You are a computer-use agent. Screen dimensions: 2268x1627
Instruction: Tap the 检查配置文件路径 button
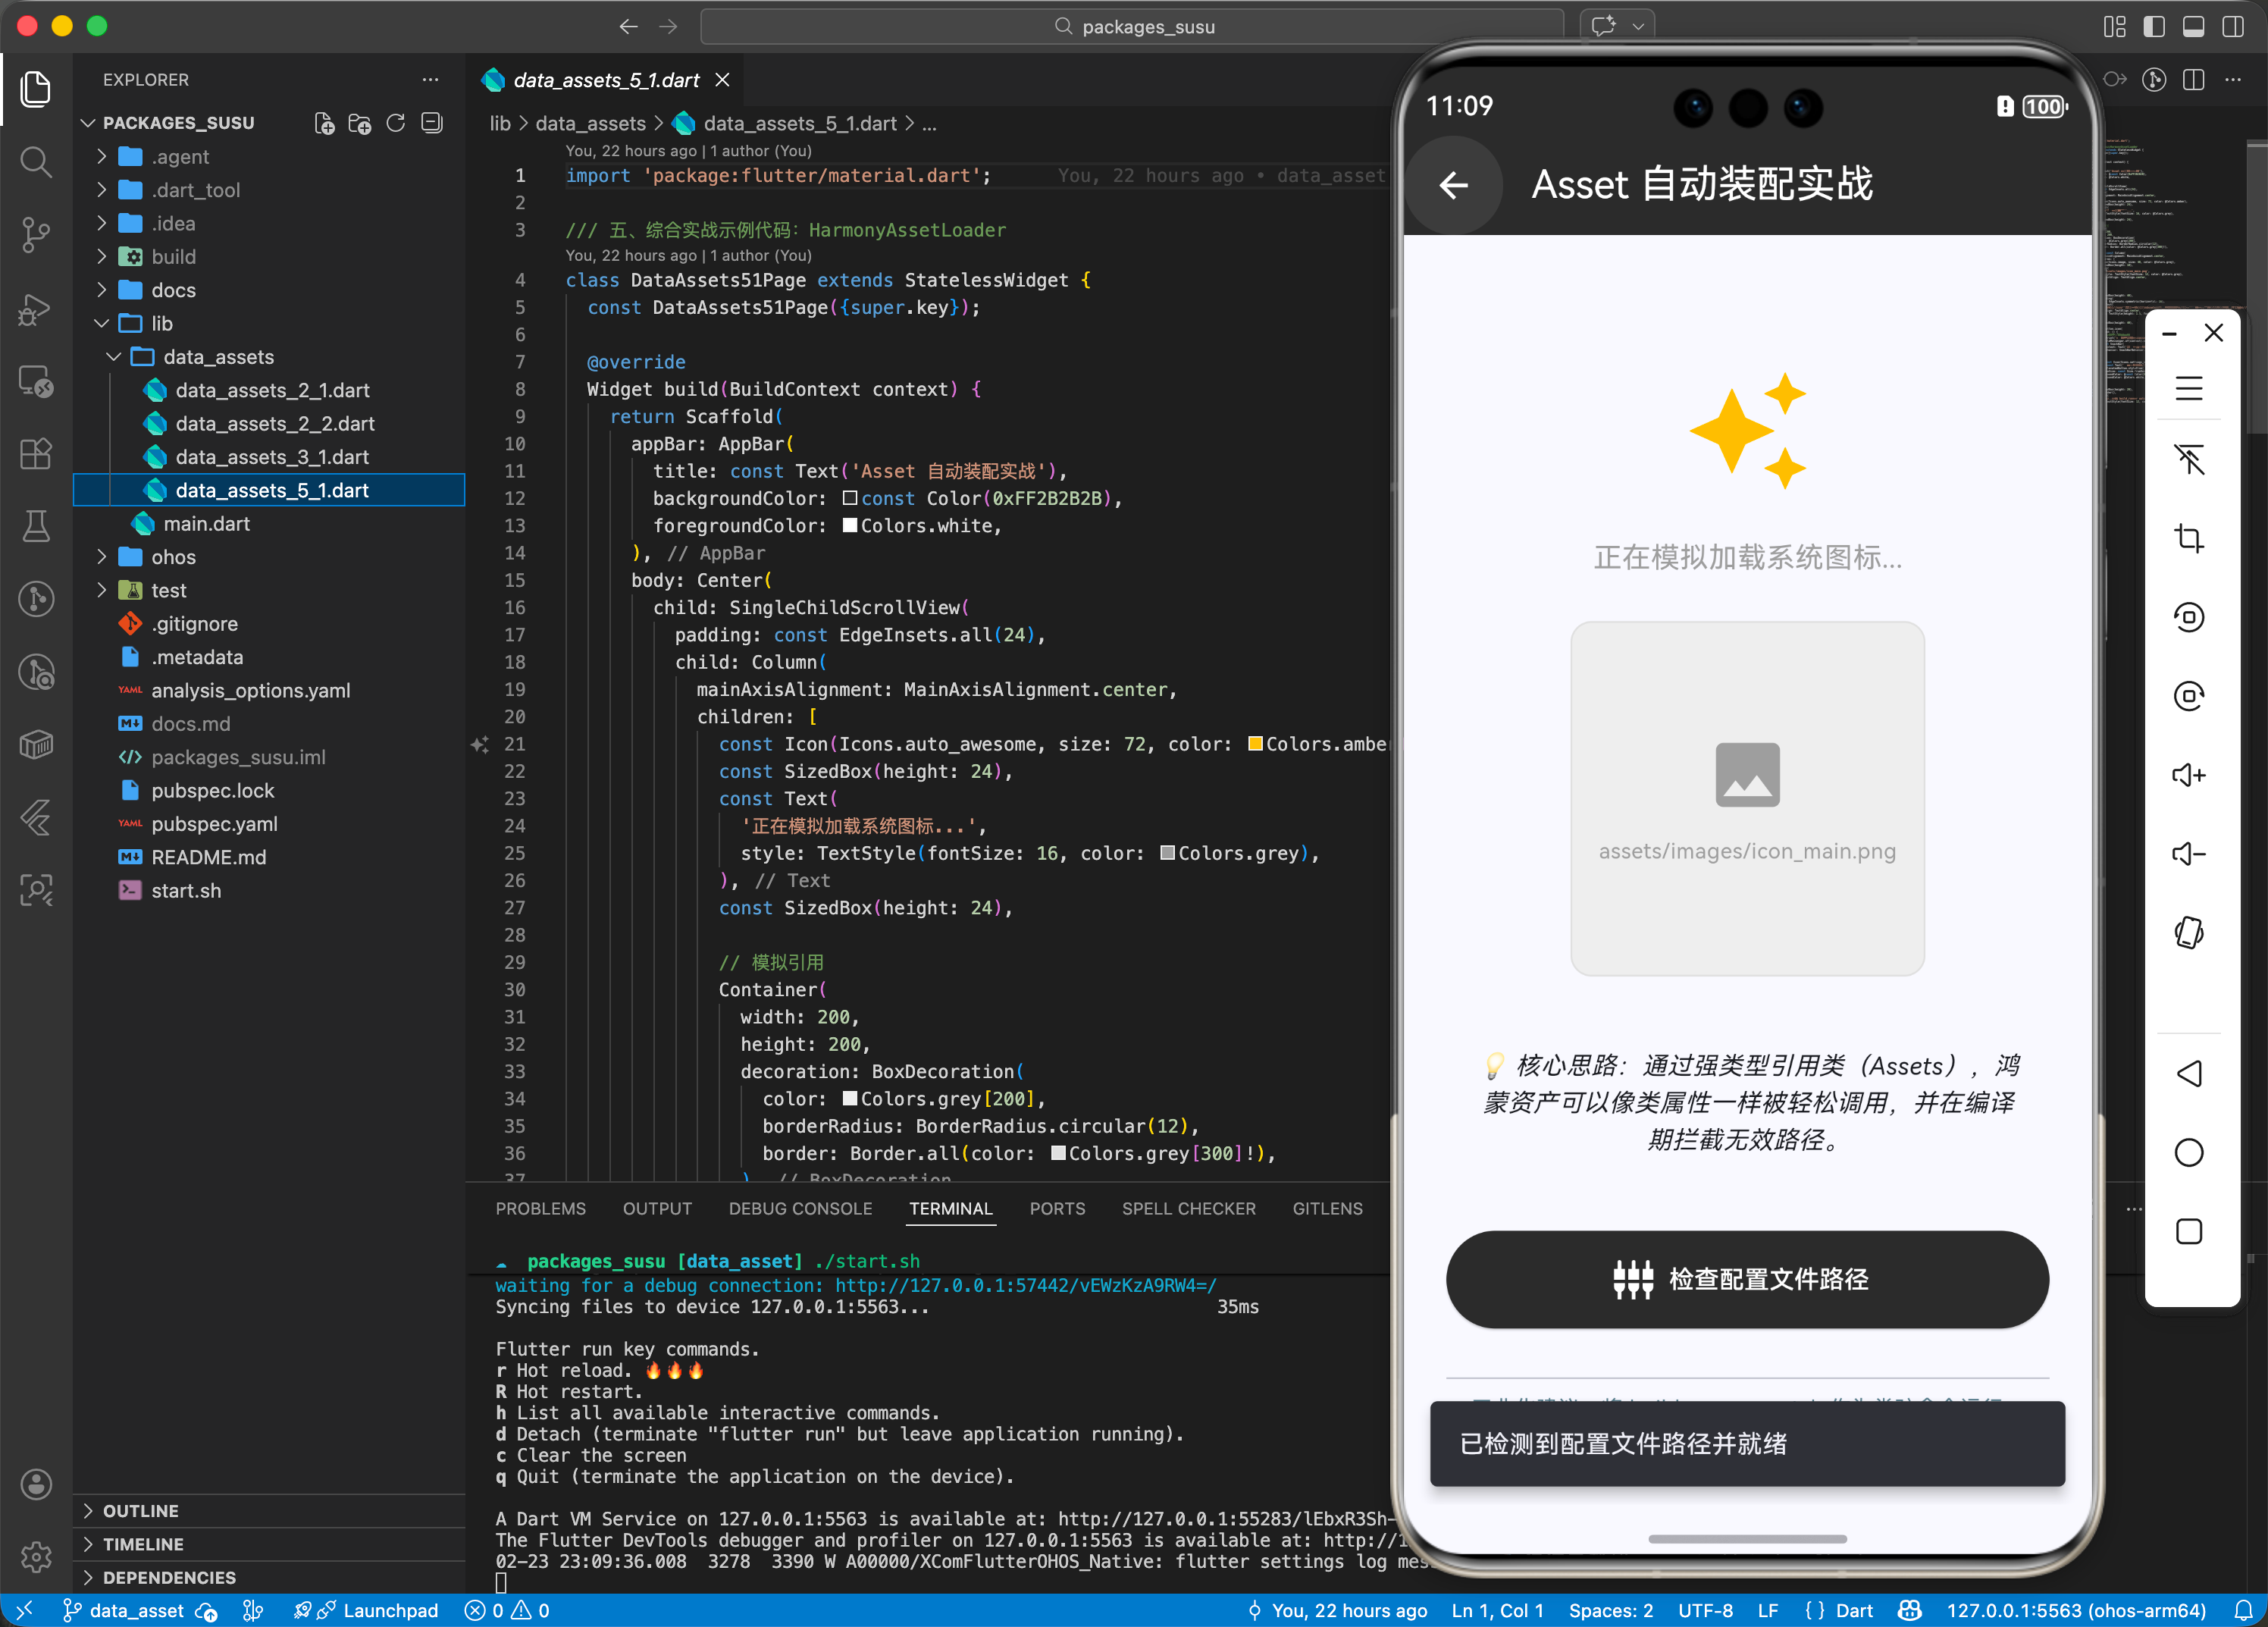(x=1746, y=1279)
